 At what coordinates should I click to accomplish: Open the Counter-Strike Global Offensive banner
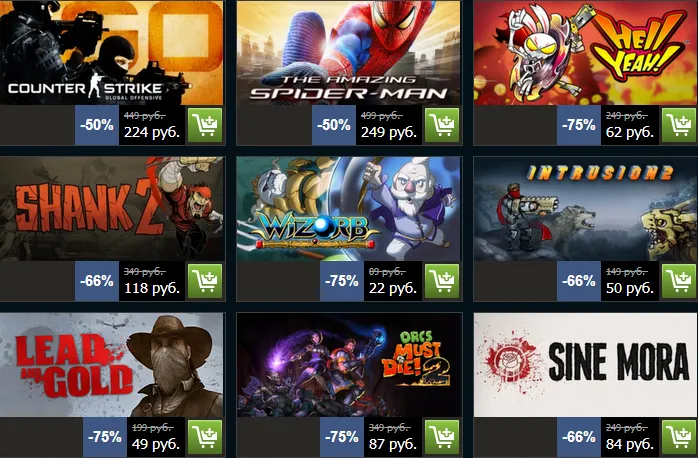coord(111,53)
